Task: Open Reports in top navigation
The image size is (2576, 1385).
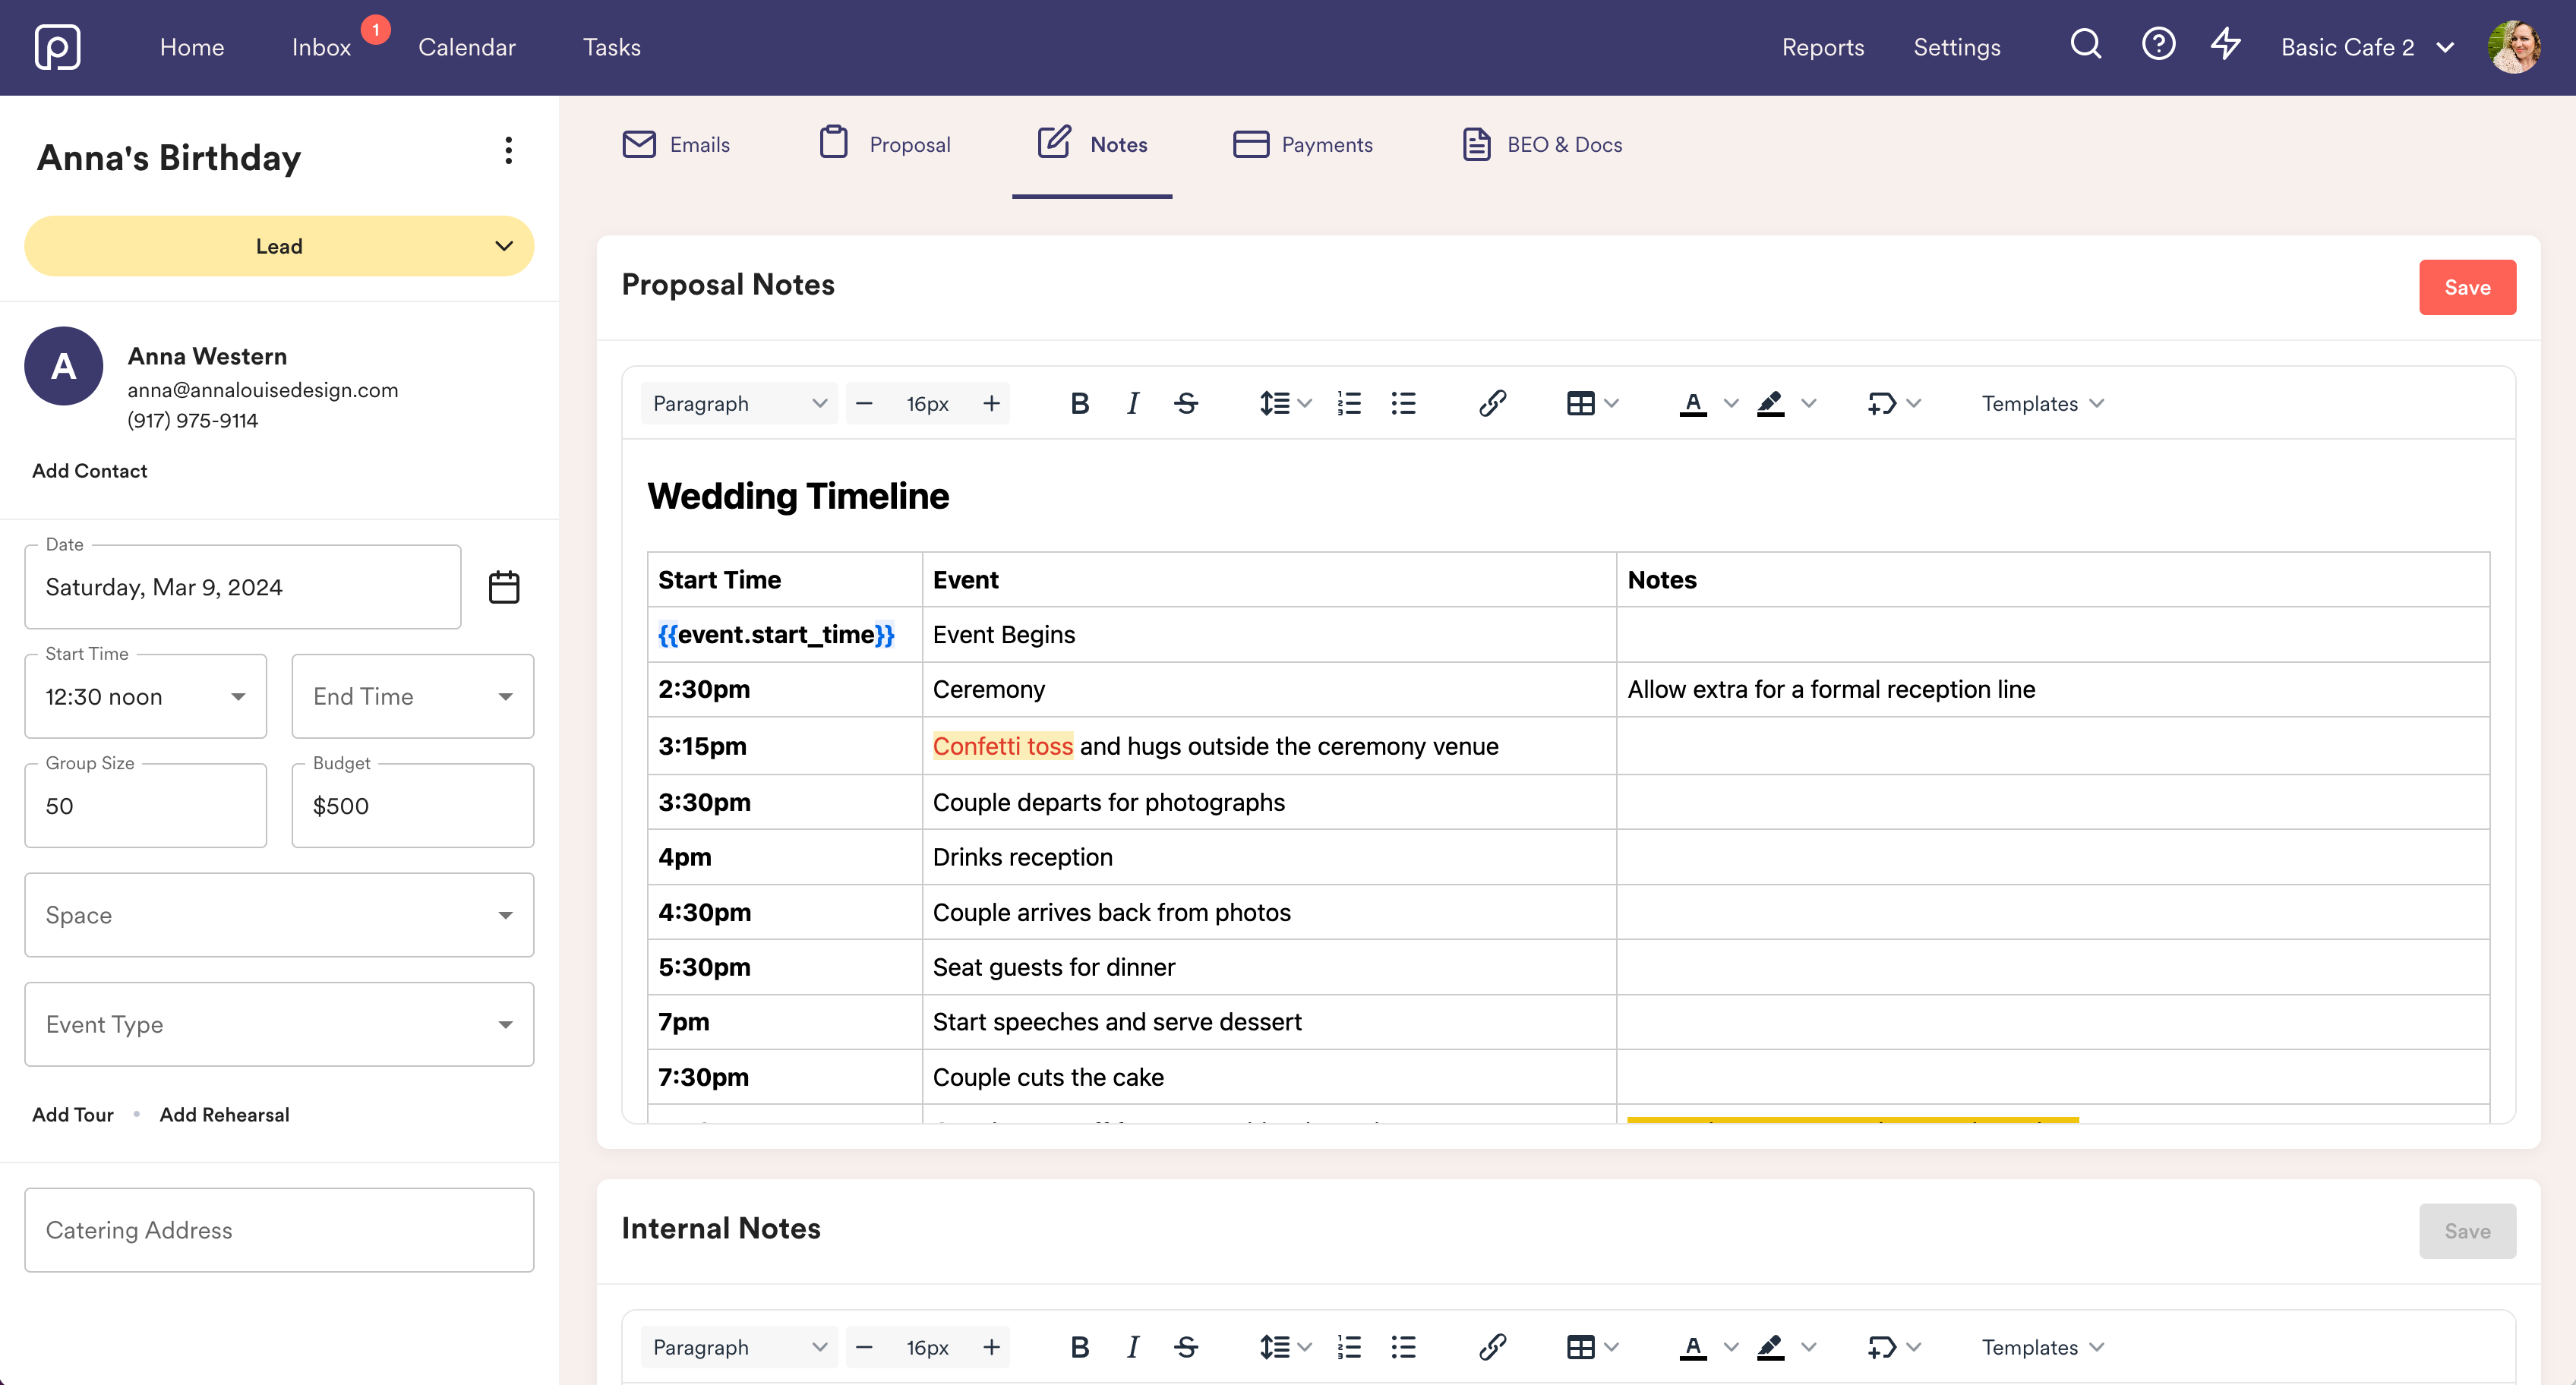Action: [1823, 47]
